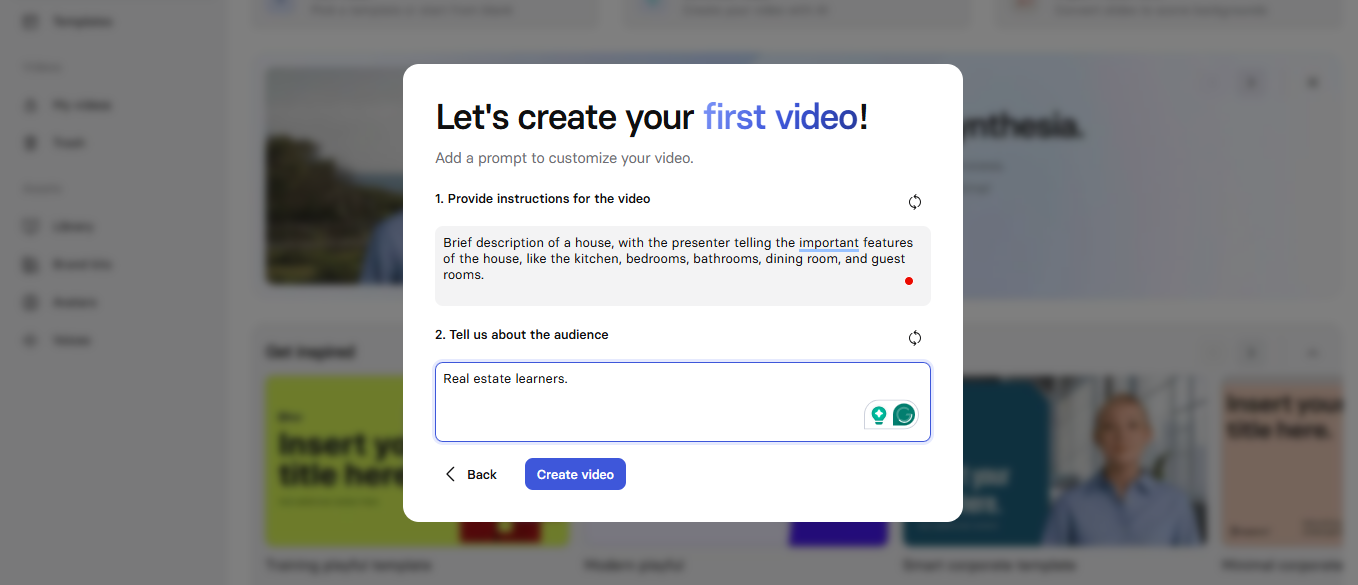Click the red dot in the instructions box
1358x585 pixels.
click(909, 281)
